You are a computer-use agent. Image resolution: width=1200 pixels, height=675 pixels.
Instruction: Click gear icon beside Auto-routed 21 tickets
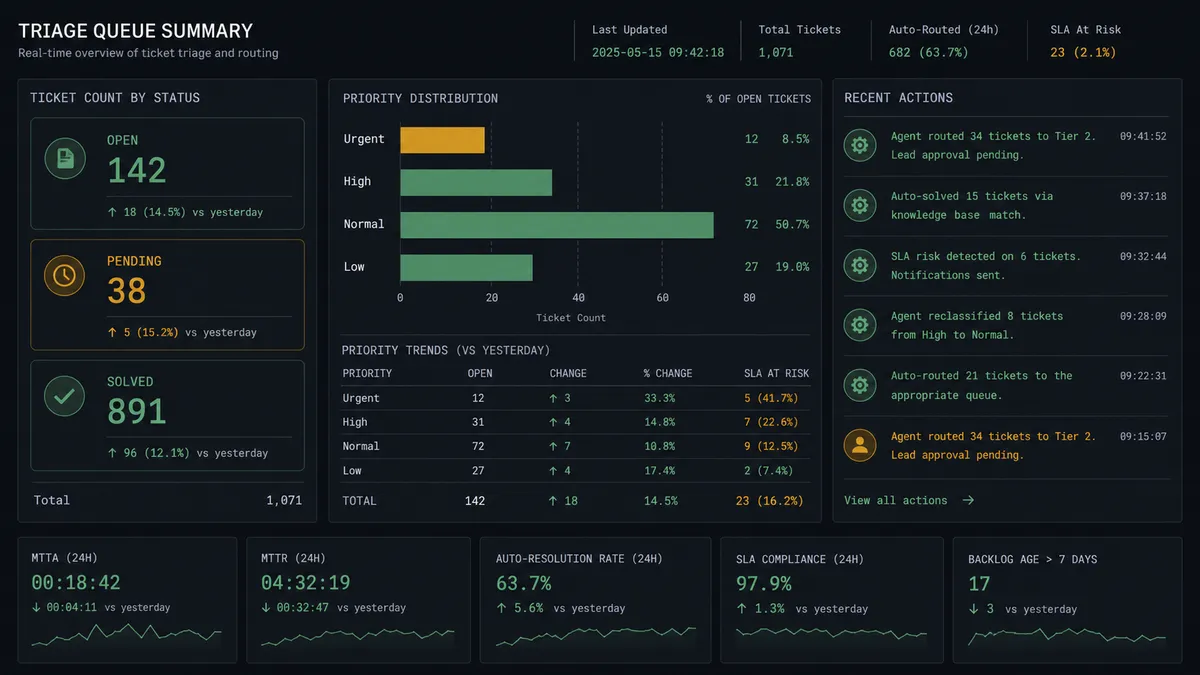click(859, 385)
